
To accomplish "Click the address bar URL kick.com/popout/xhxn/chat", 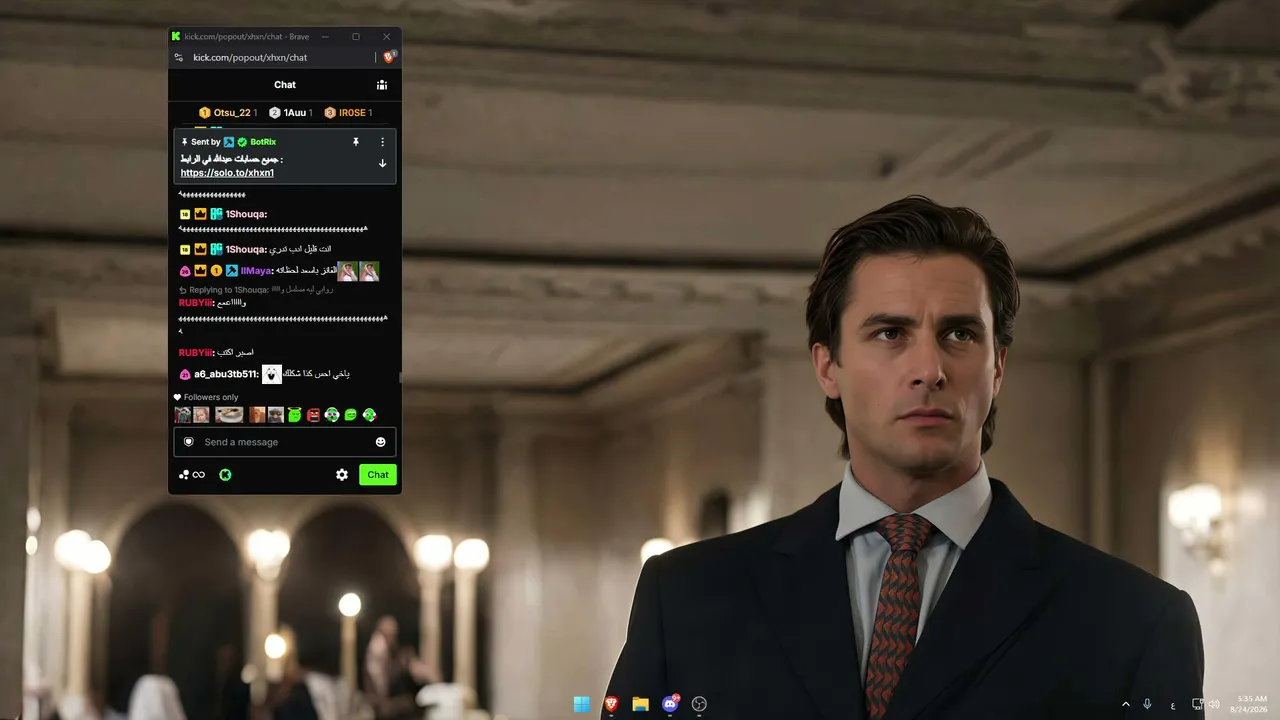I will coord(250,57).
